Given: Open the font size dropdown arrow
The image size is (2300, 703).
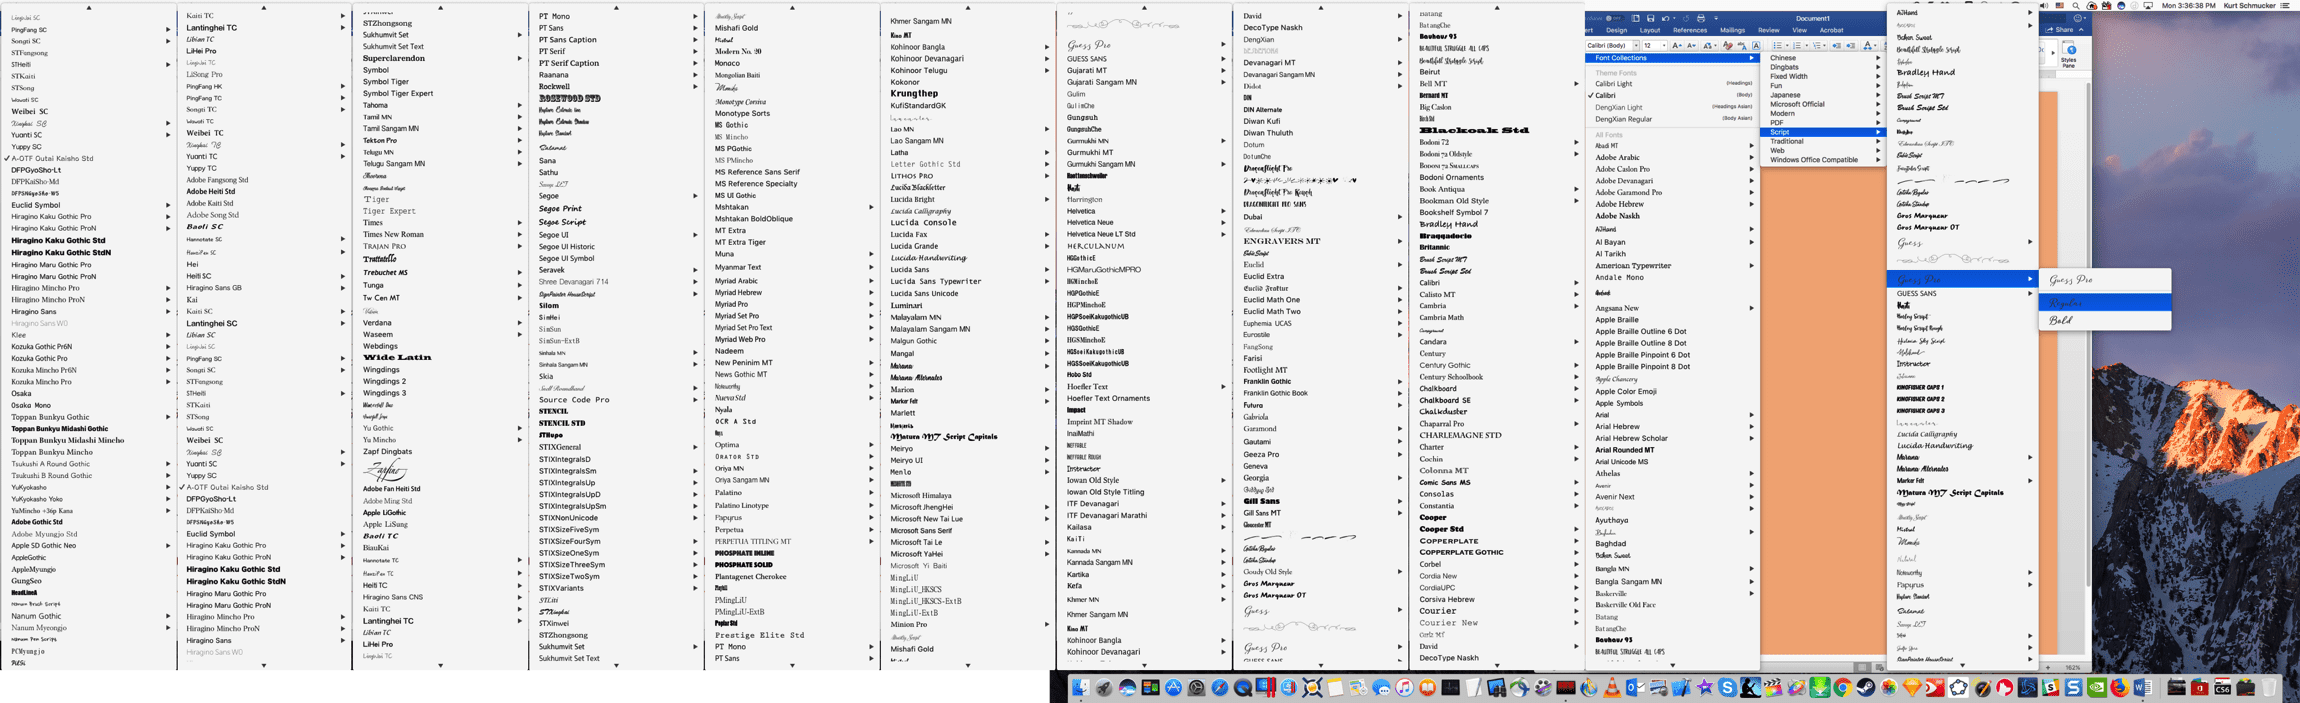Looking at the screenshot, I should (1664, 45).
